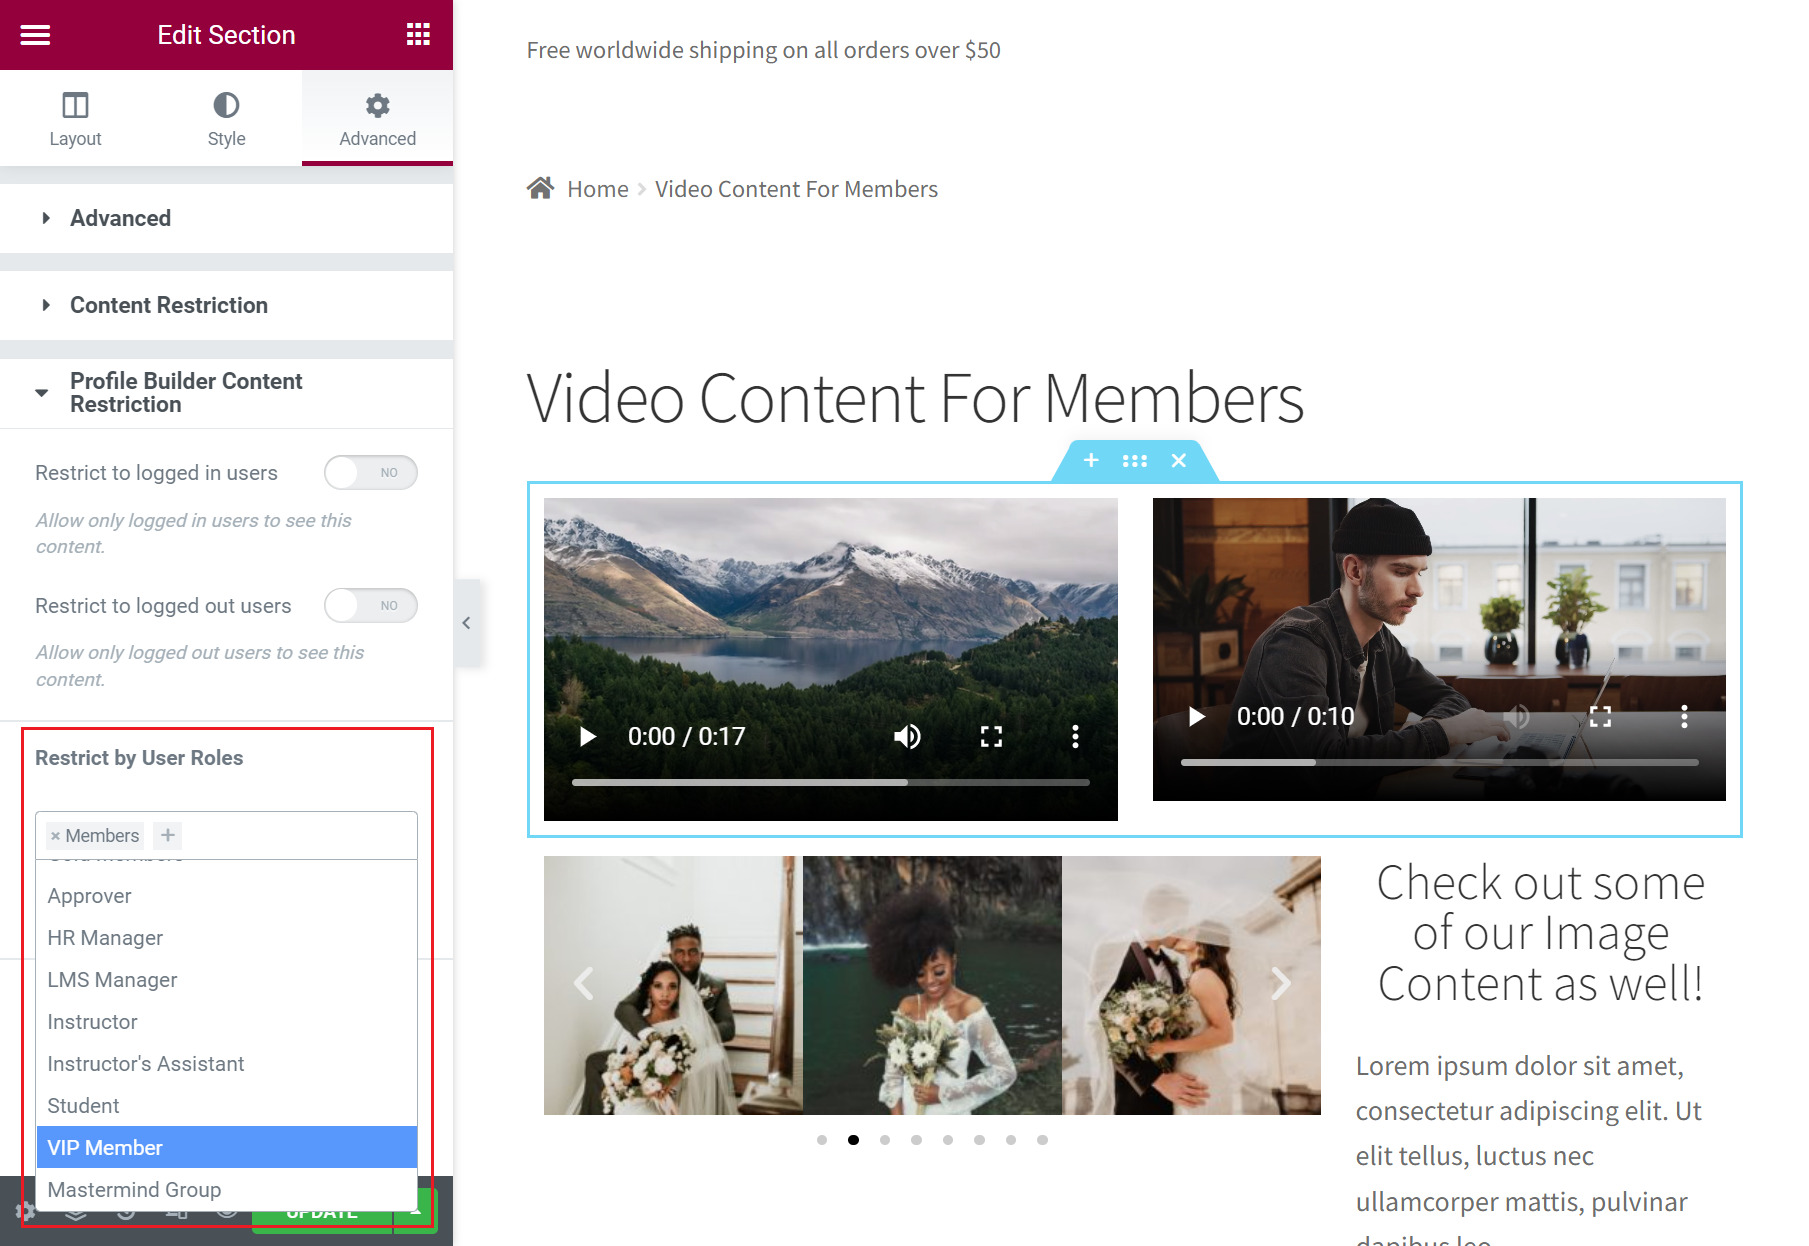Collapse the Elementor side panel

(x=467, y=623)
